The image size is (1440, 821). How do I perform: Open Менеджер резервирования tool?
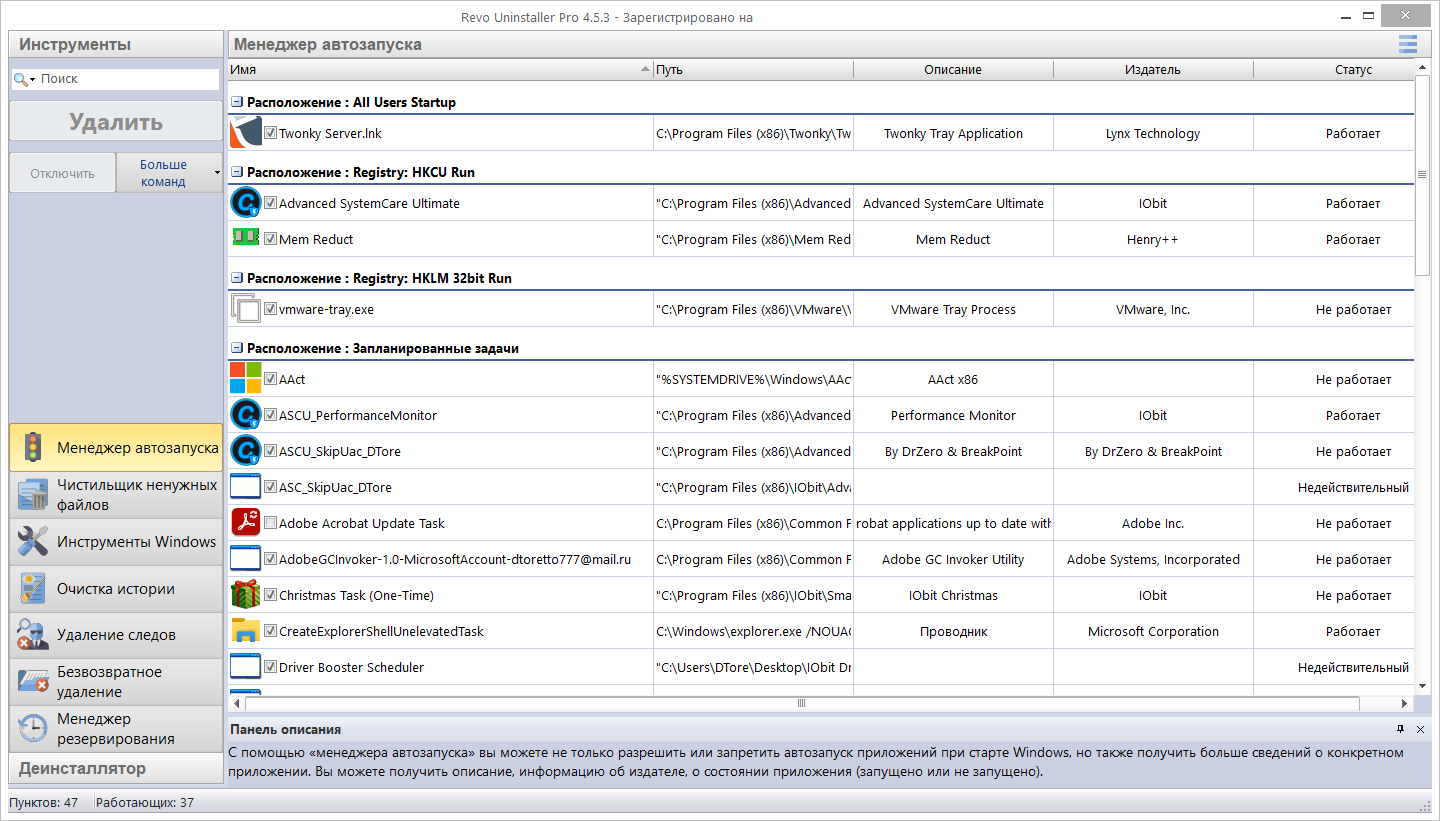[x=116, y=729]
